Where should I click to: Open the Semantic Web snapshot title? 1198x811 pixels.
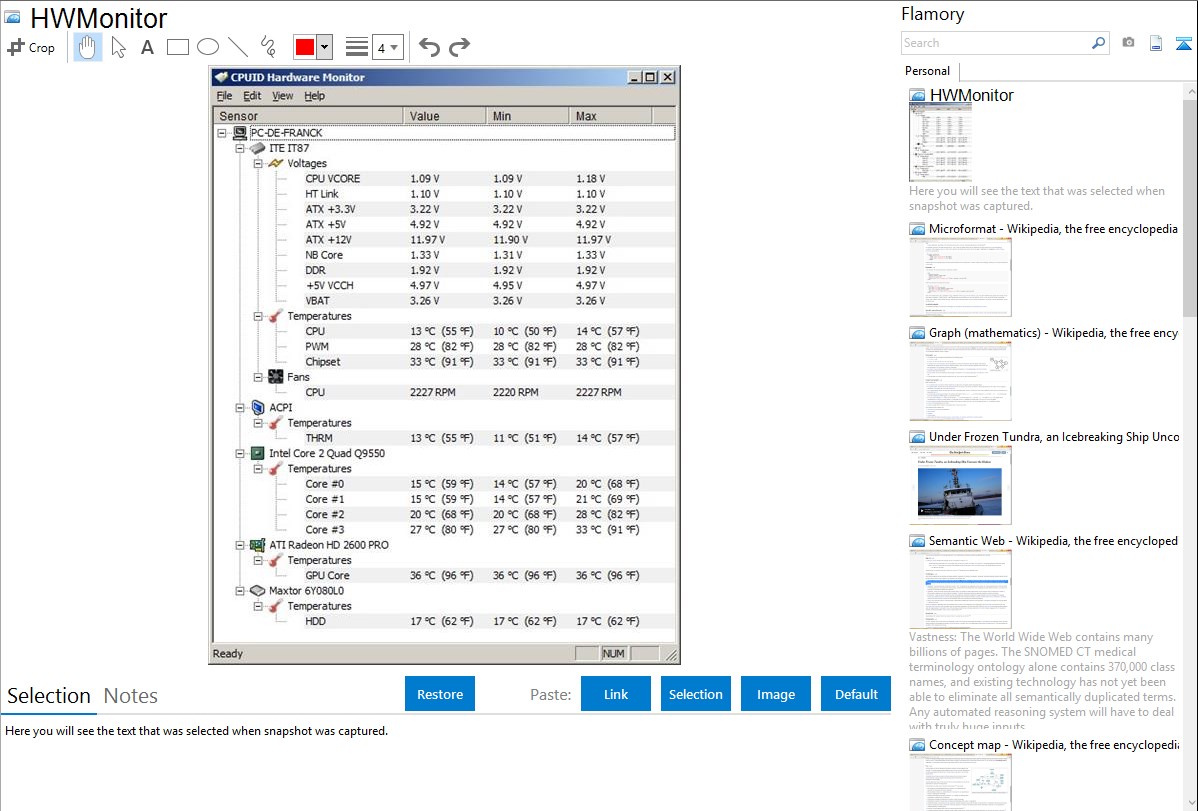(1053, 541)
